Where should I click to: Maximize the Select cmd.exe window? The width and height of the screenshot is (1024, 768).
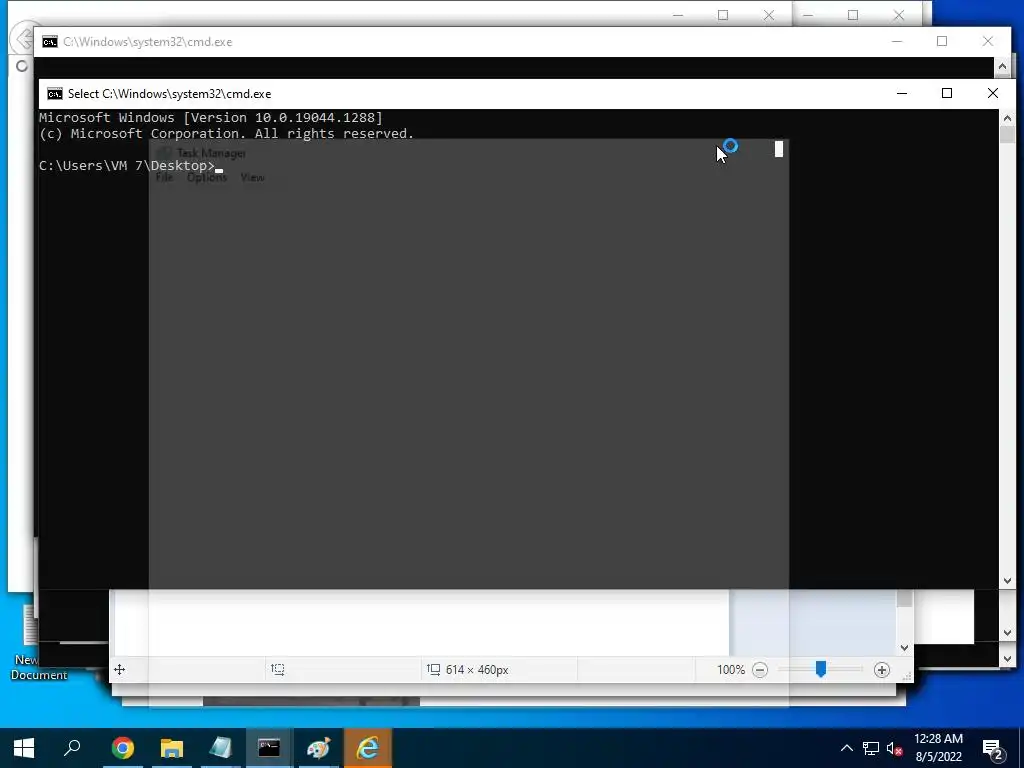coord(947,93)
